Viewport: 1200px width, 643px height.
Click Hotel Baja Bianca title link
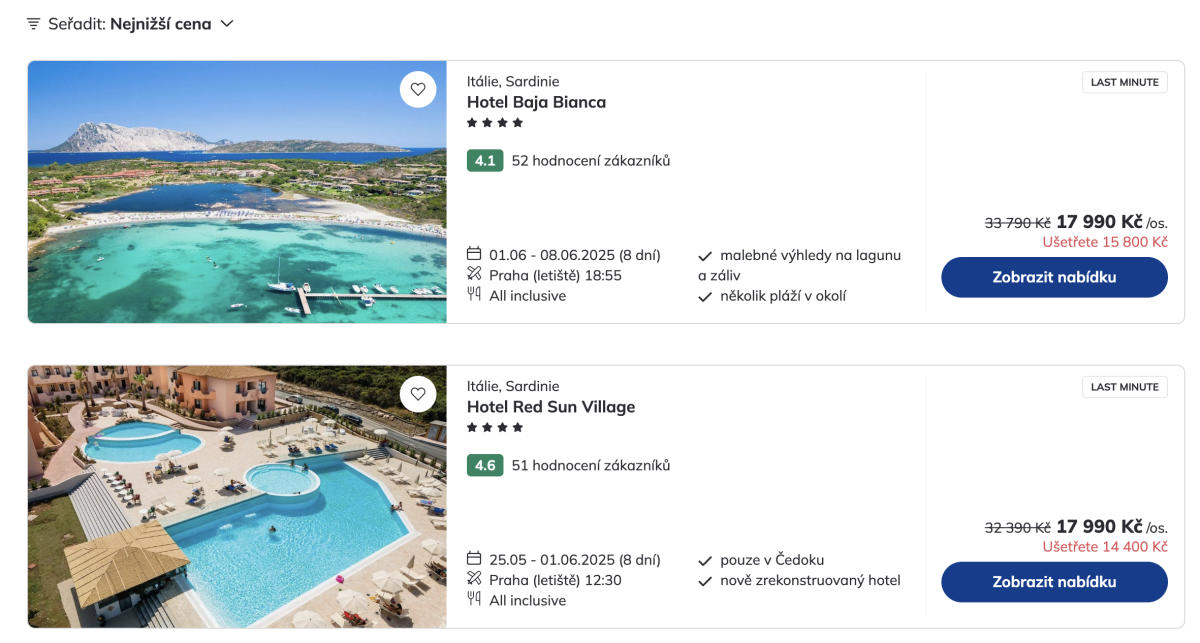coord(536,102)
